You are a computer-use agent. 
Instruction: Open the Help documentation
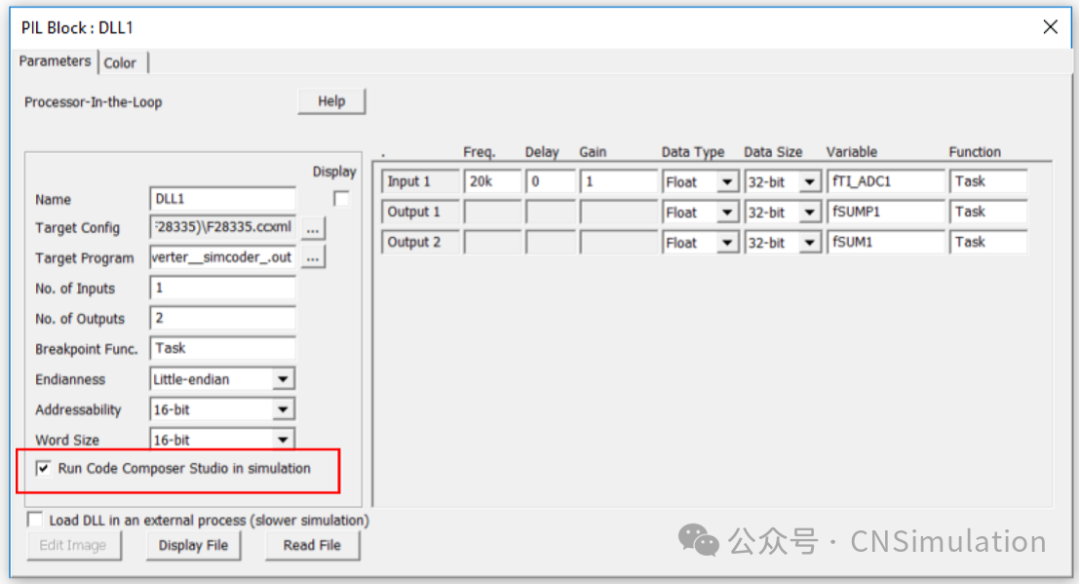pyautogui.click(x=331, y=101)
